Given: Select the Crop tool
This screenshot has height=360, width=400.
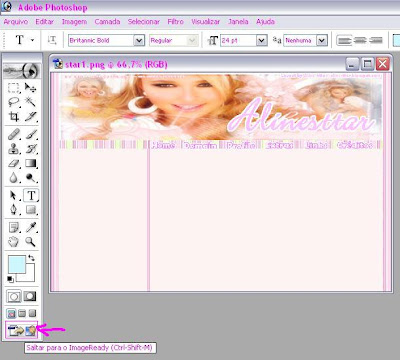Looking at the screenshot, I should point(13,116).
